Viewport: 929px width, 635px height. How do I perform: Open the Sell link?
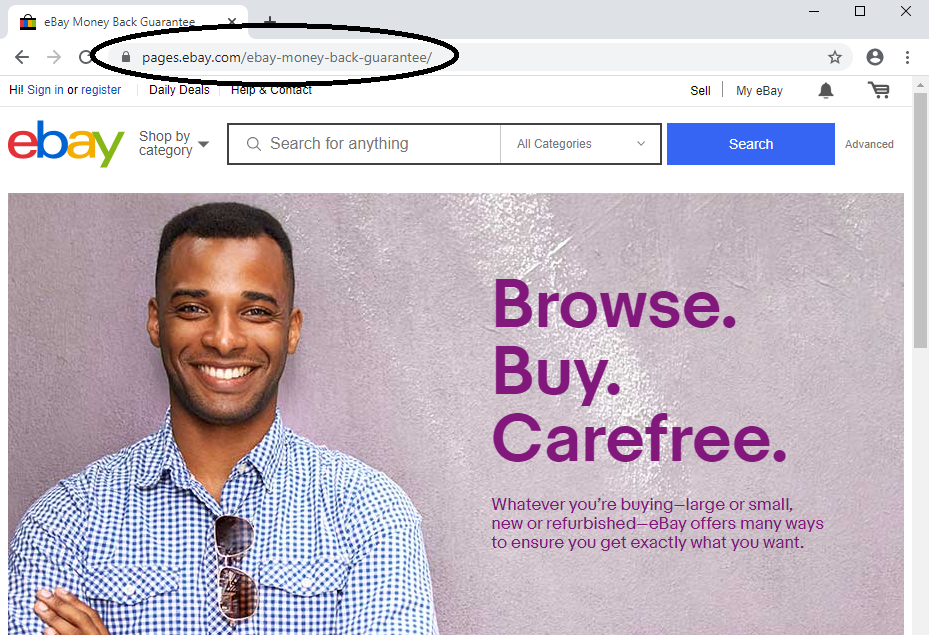coord(700,91)
